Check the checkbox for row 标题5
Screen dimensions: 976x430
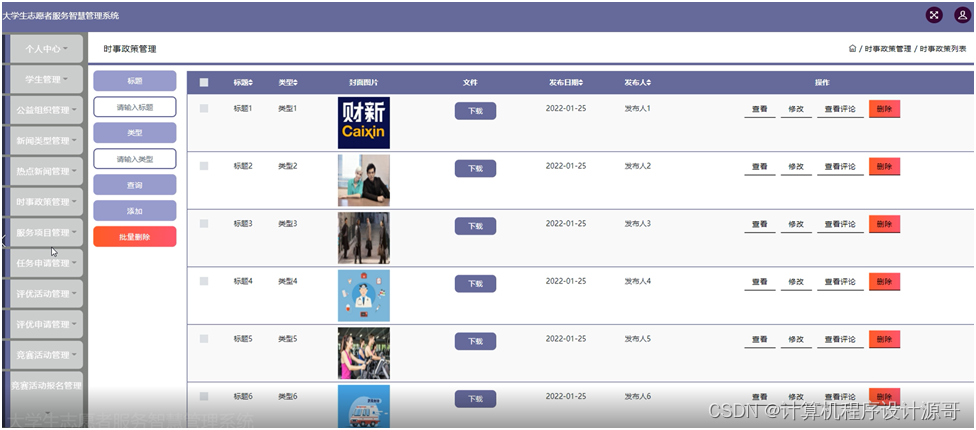(204, 339)
